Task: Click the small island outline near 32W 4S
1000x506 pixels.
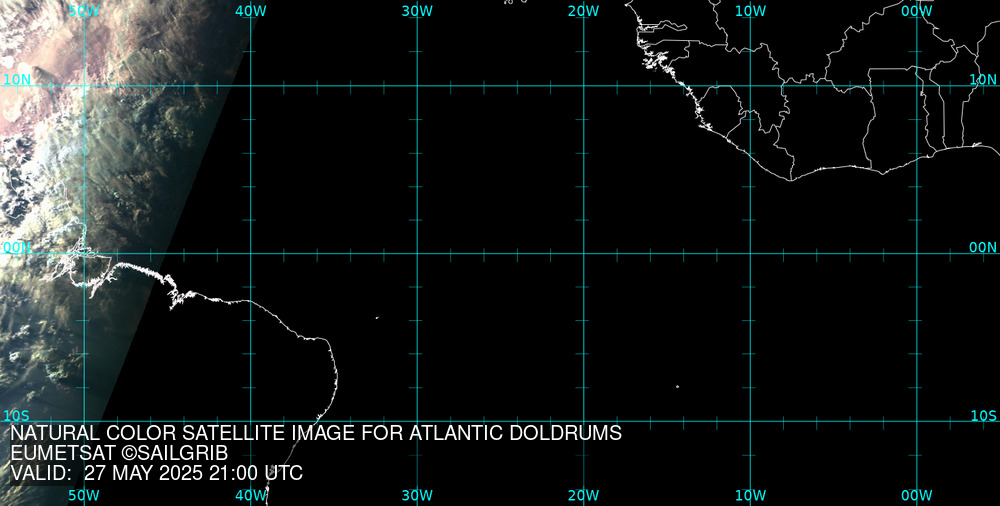Action: pyautogui.click(x=377, y=318)
